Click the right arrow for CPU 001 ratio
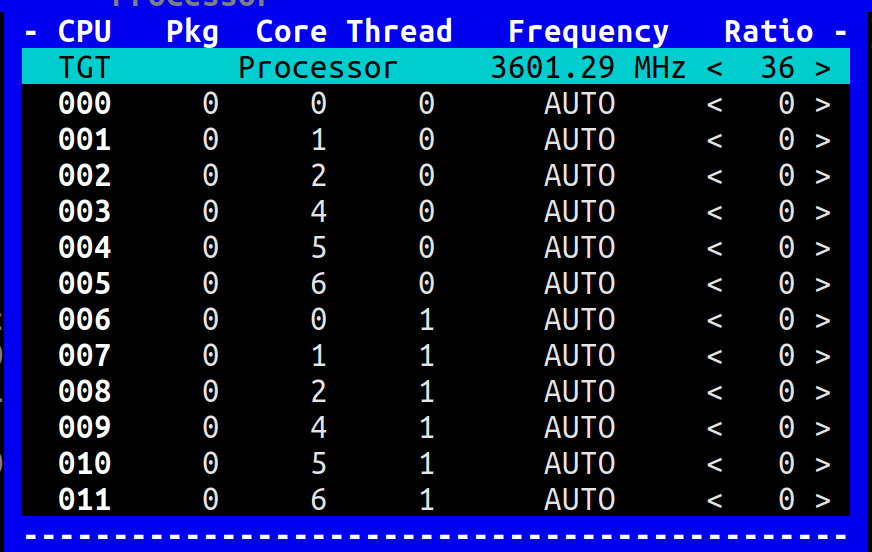This screenshot has height=552, width=872. point(823,141)
